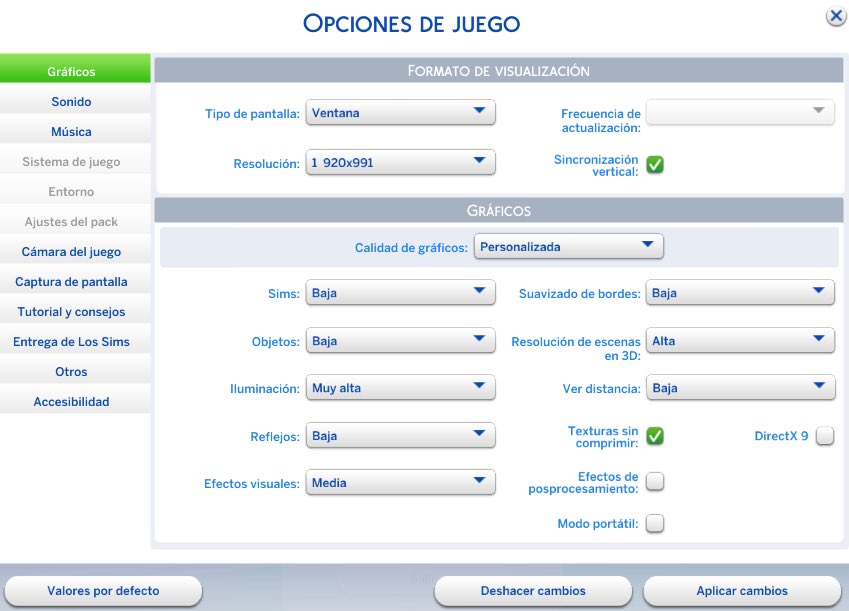
Task: Close the Opciones de juego dialog
Action: [x=835, y=16]
